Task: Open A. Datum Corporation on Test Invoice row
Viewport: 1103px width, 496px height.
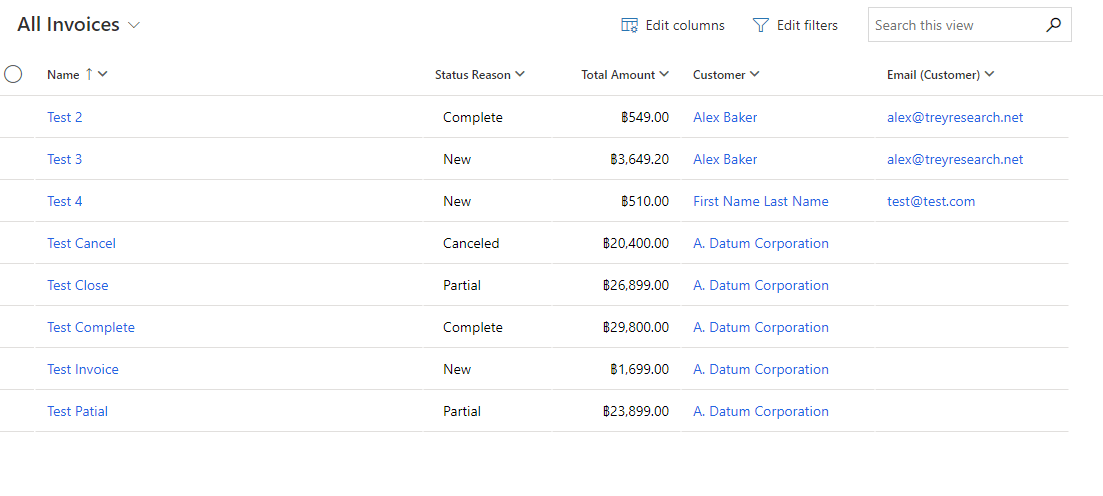Action: coord(760,369)
